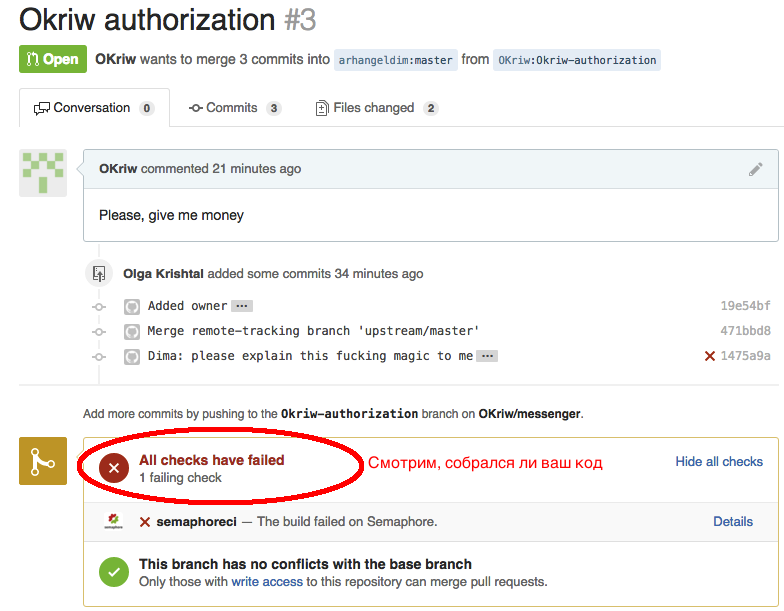Click the yellow merge branch icon
784x611 pixels.
43,461
